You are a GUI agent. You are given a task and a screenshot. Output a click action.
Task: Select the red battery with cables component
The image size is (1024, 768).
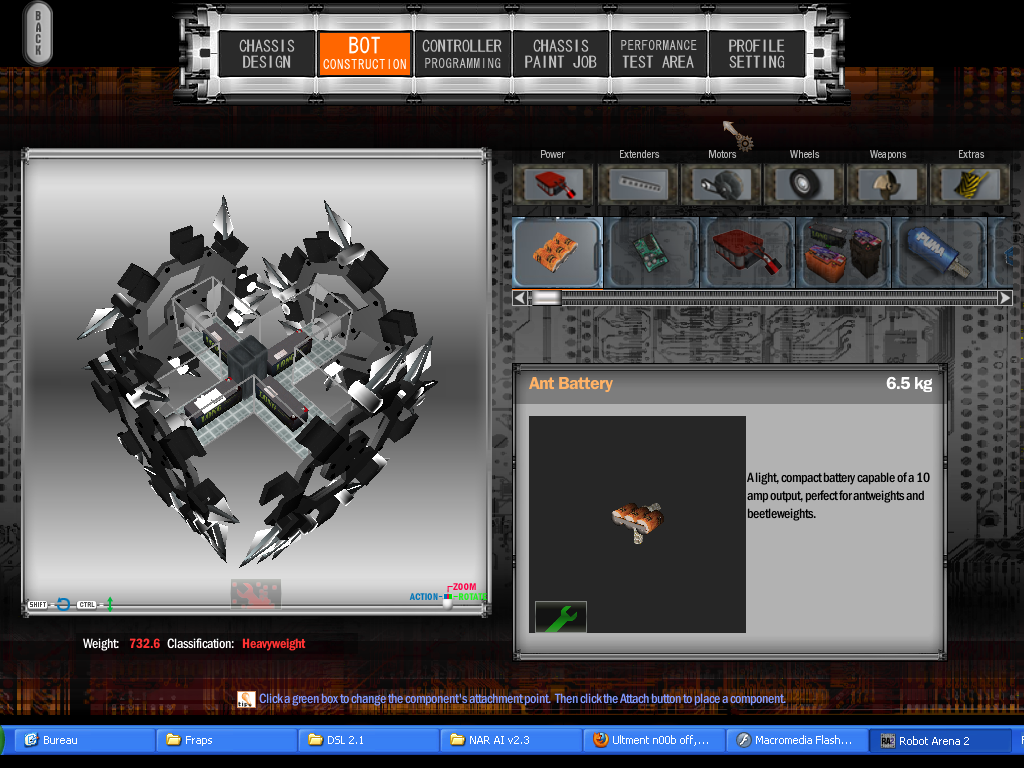[747, 253]
